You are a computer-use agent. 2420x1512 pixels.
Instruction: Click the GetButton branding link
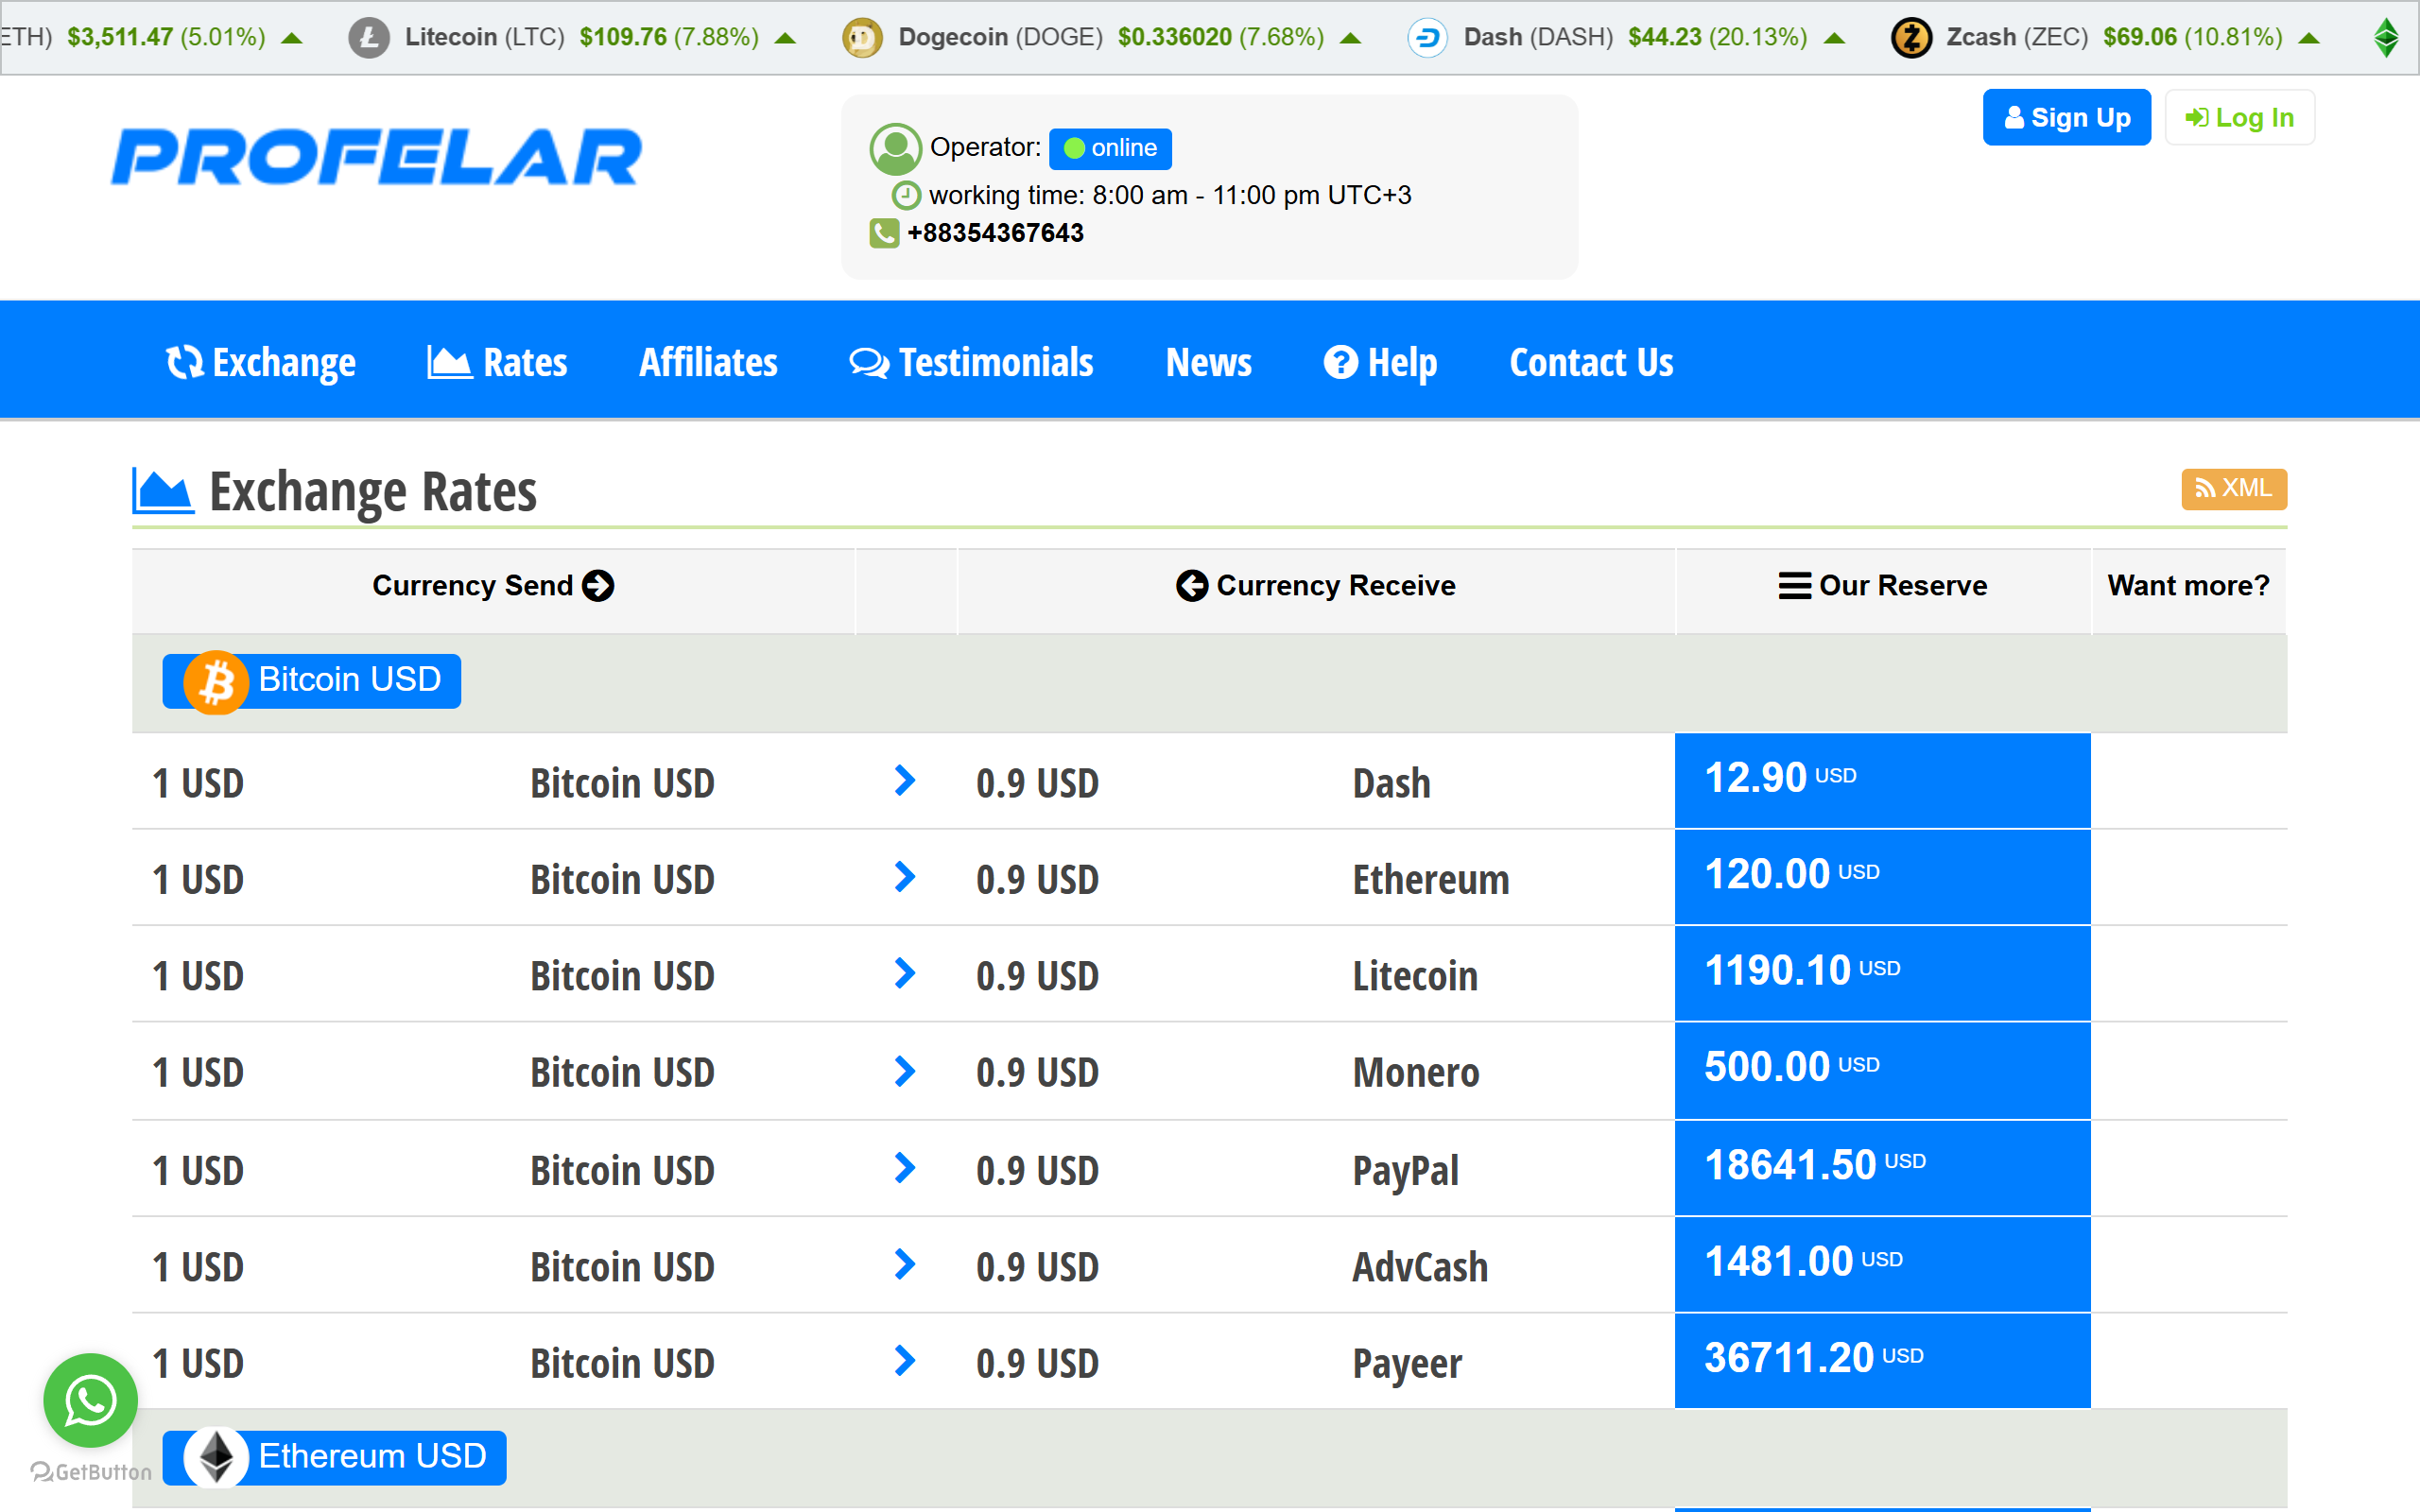pos(91,1472)
